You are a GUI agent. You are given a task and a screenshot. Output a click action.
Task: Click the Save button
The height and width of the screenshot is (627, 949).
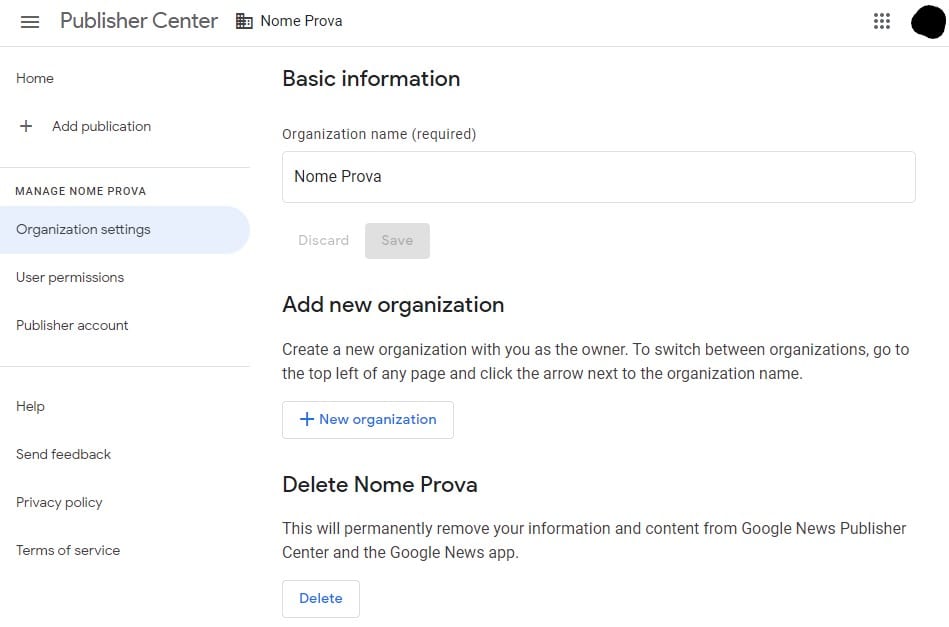pos(397,240)
